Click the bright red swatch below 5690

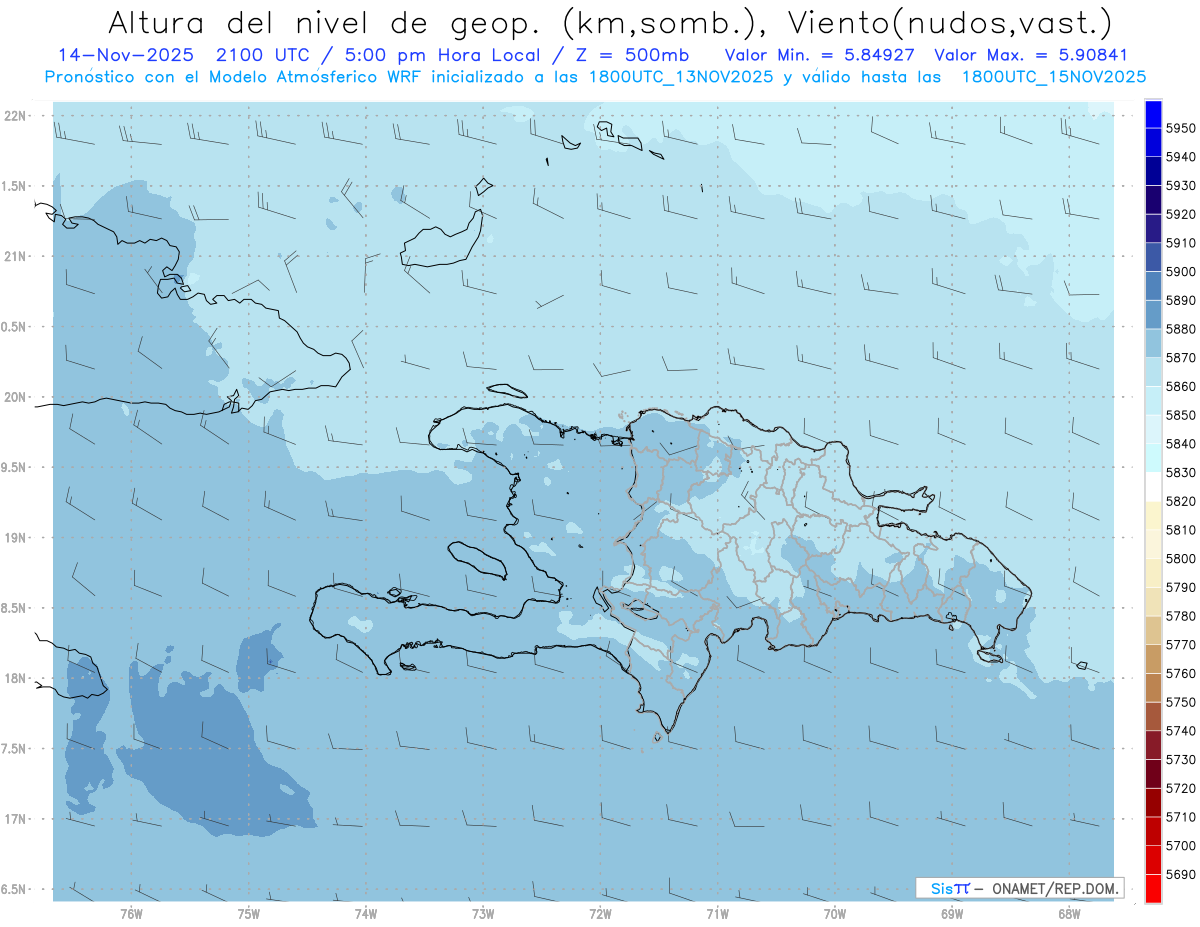[1153, 888]
